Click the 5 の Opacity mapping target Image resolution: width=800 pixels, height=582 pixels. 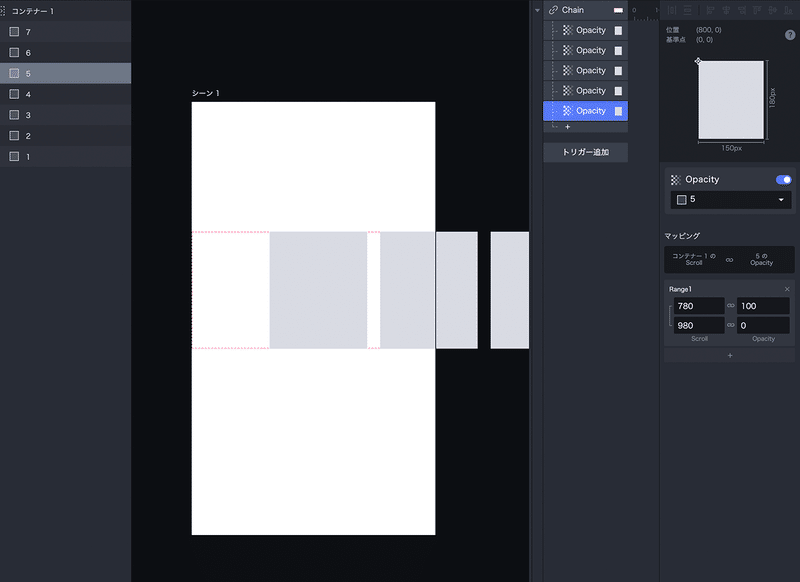pos(761,259)
